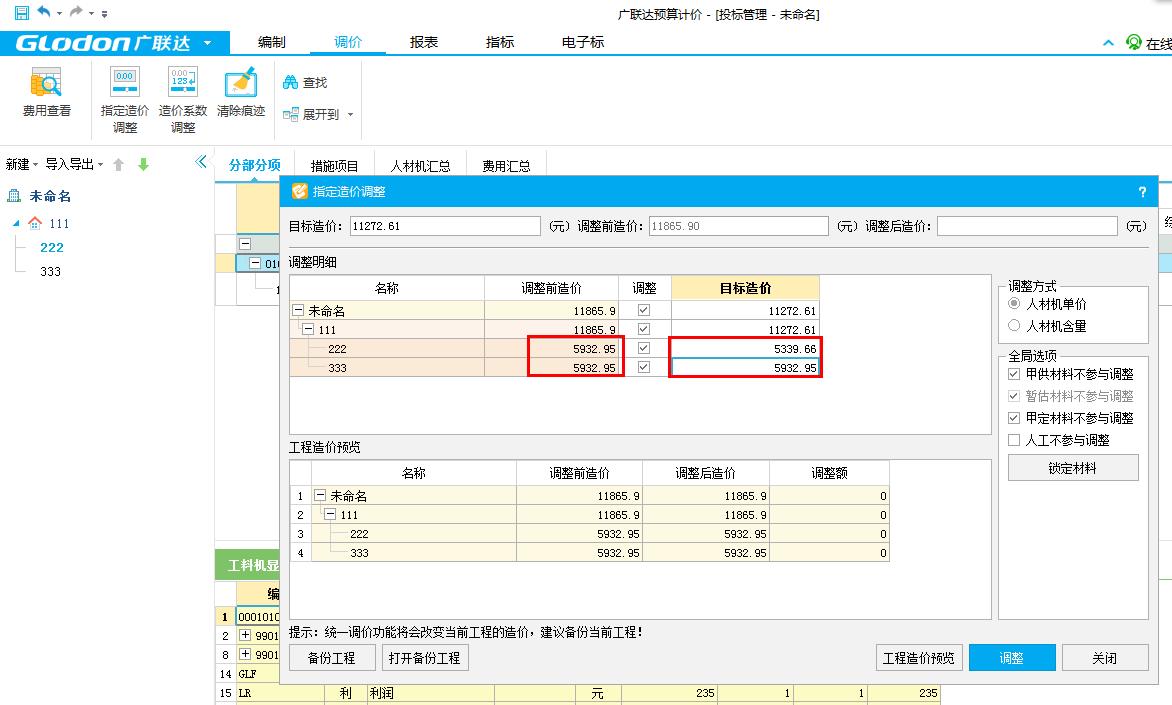This screenshot has width=1172, height=705.
Task: Collapse 111 in 工程造价预览 table
Action: coord(330,514)
